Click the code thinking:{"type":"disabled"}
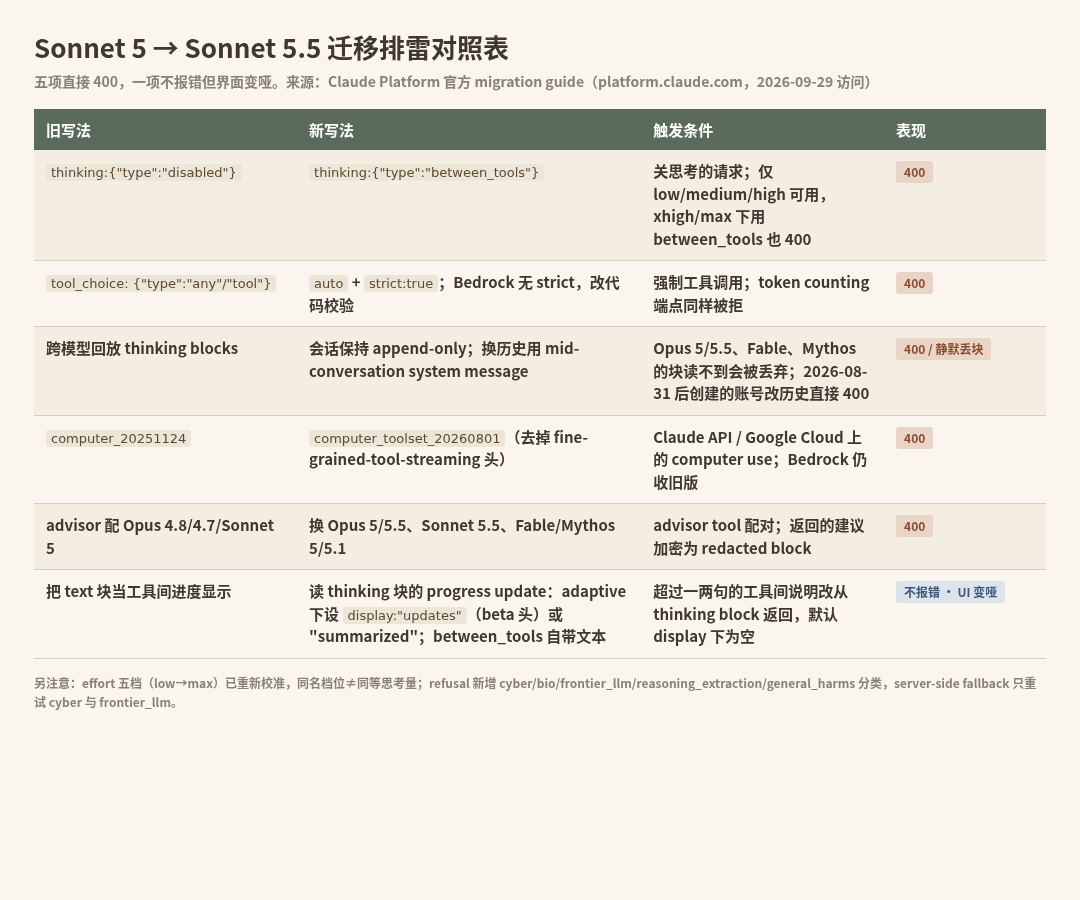 tap(143, 172)
